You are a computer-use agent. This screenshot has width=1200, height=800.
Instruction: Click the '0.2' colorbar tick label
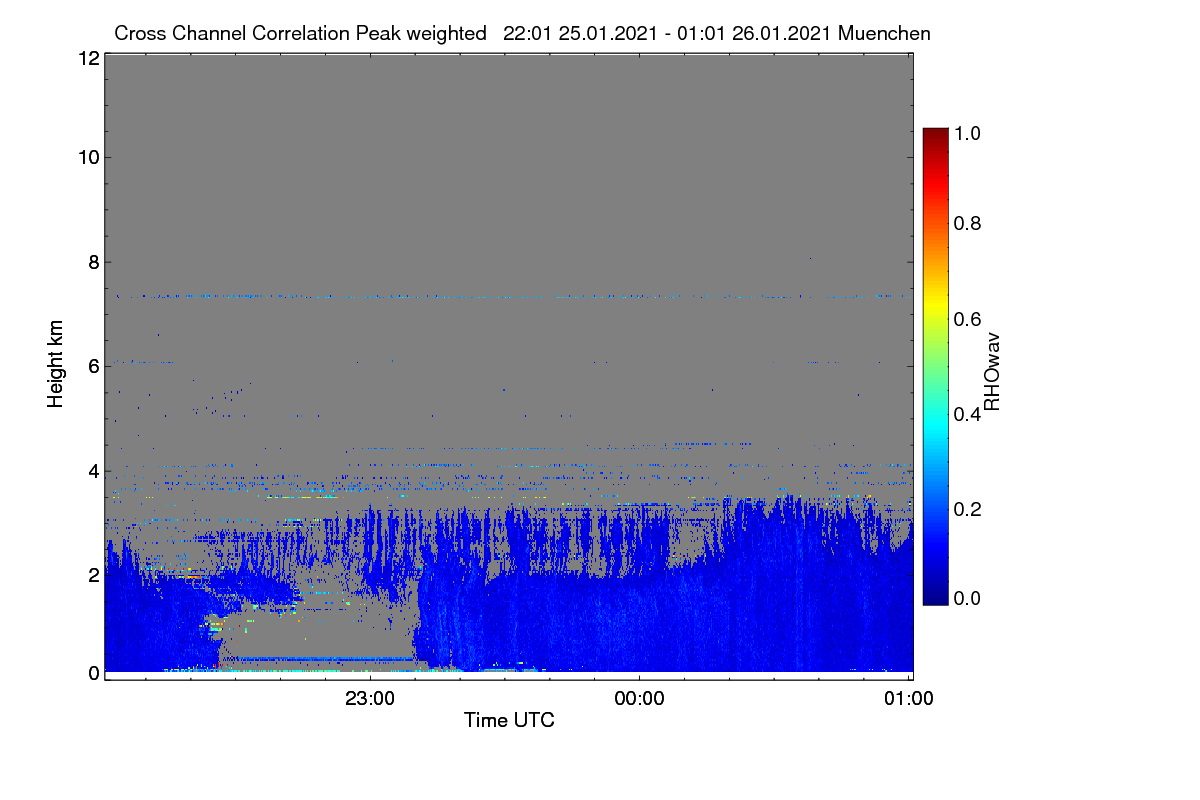tap(968, 508)
